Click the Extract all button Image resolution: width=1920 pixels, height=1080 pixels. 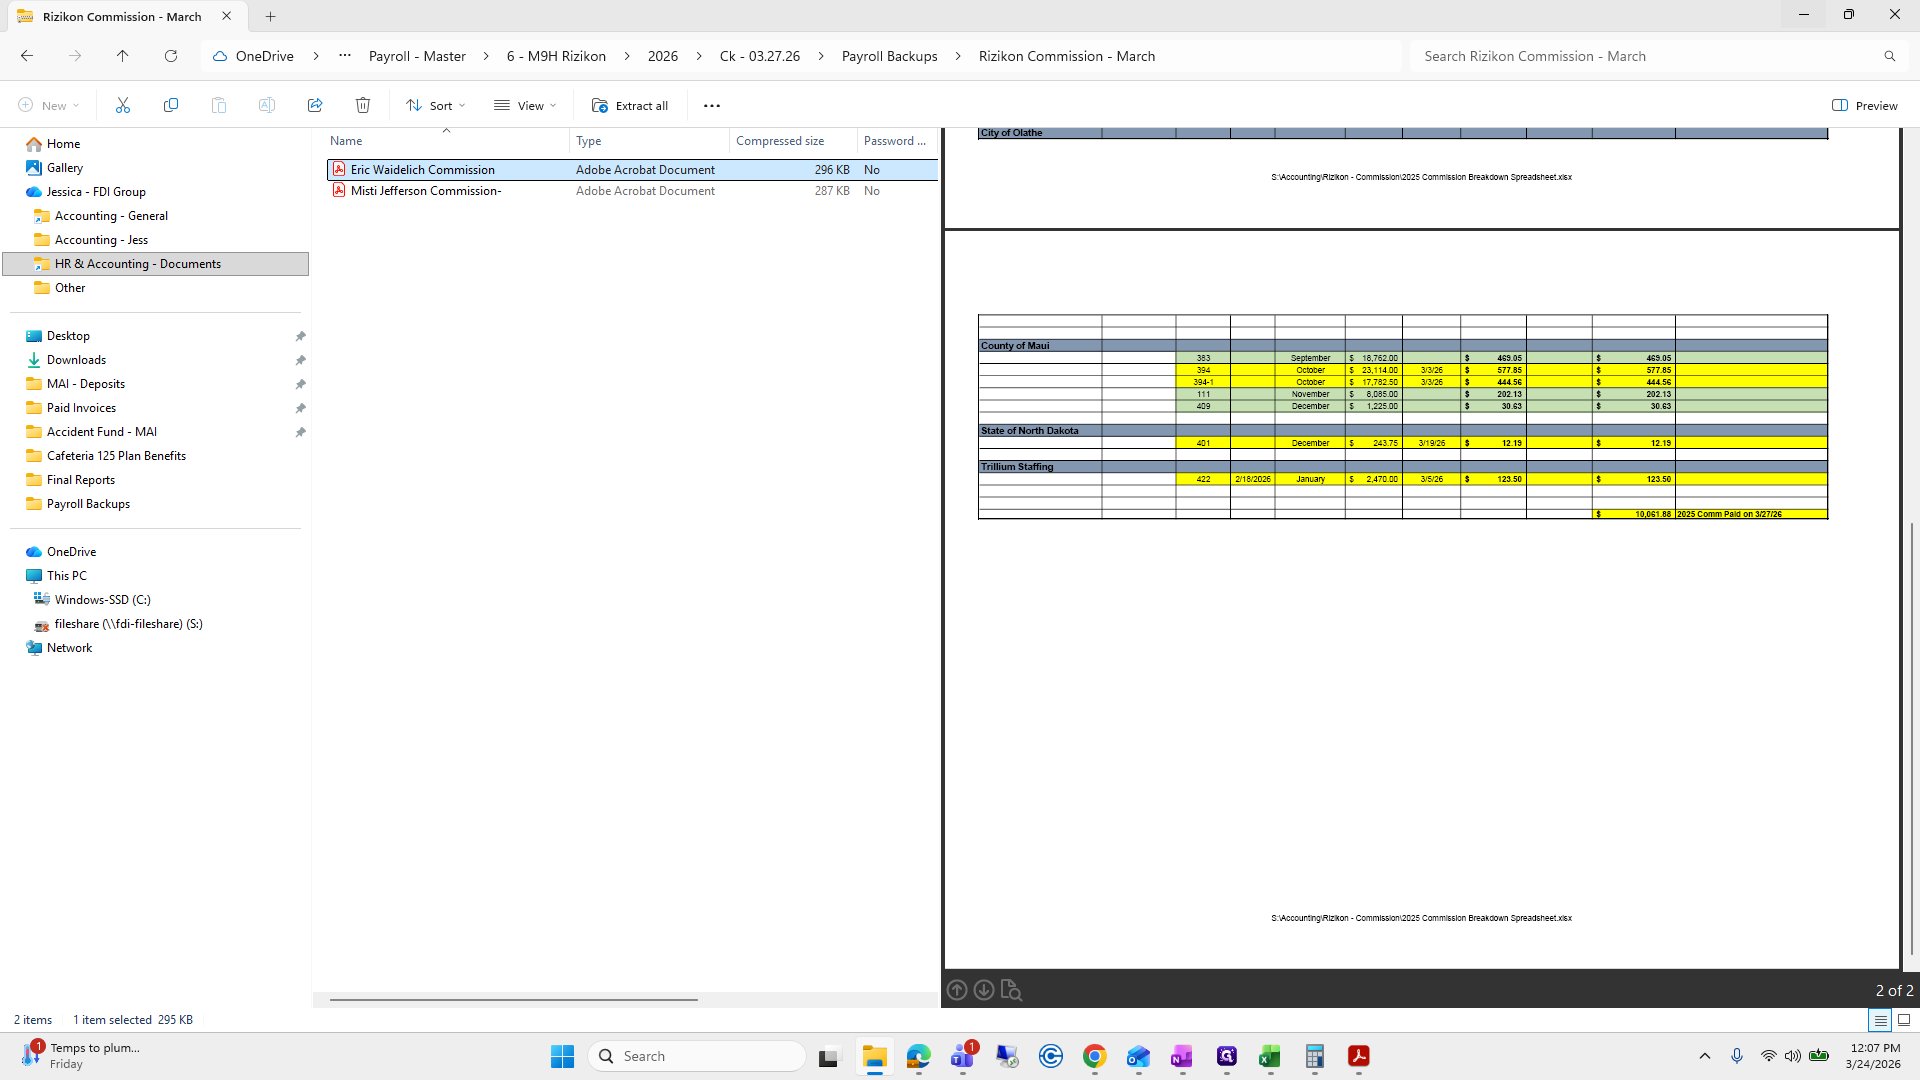[x=630, y=105]
